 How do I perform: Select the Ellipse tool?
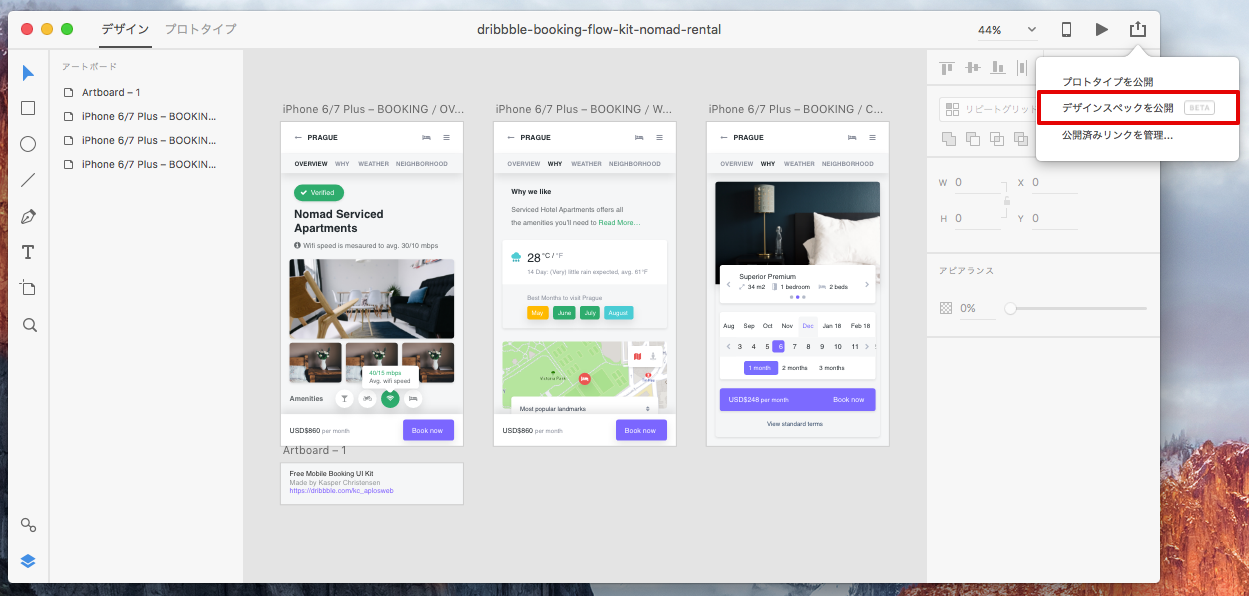28,144
